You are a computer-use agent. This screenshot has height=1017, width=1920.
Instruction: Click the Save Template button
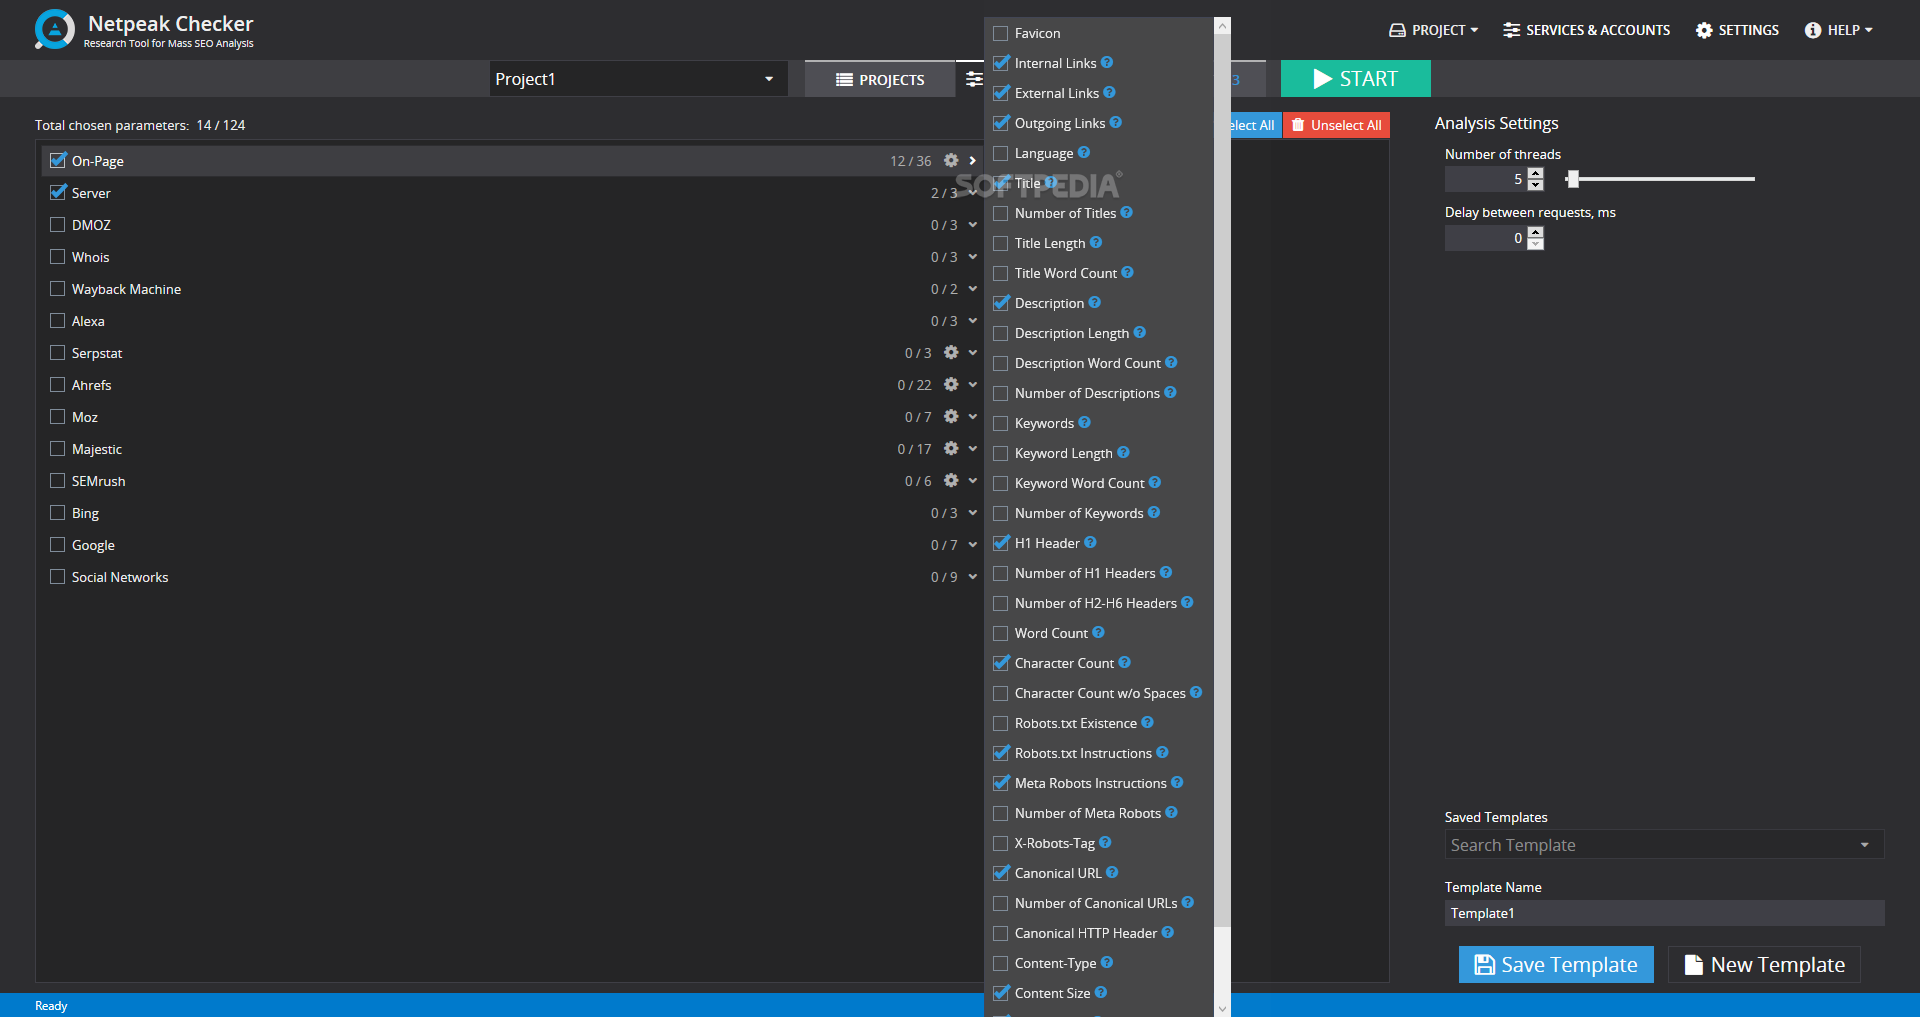(x=1556, y=965)
